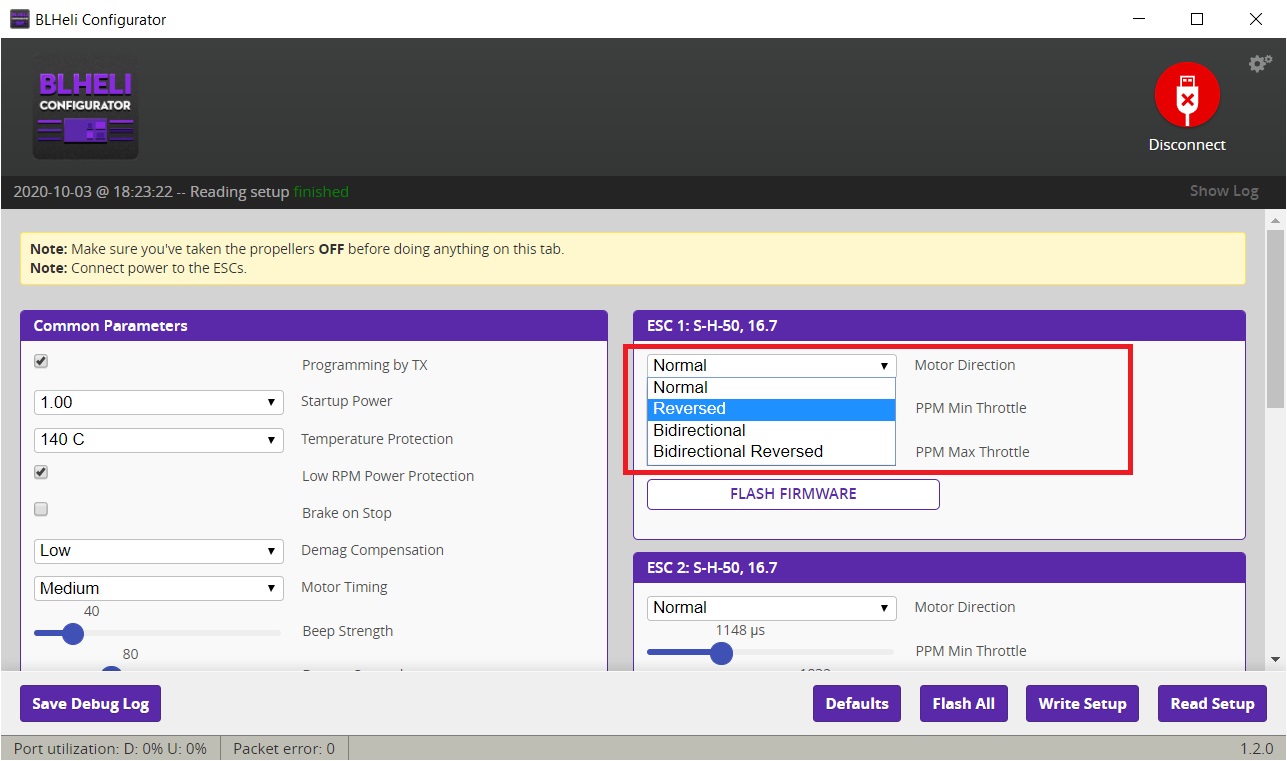Open Startup Power dropdown showing 1.00
Viewport: 1287px width, 761px height.
pyautogui.click(x=159, y=402)
